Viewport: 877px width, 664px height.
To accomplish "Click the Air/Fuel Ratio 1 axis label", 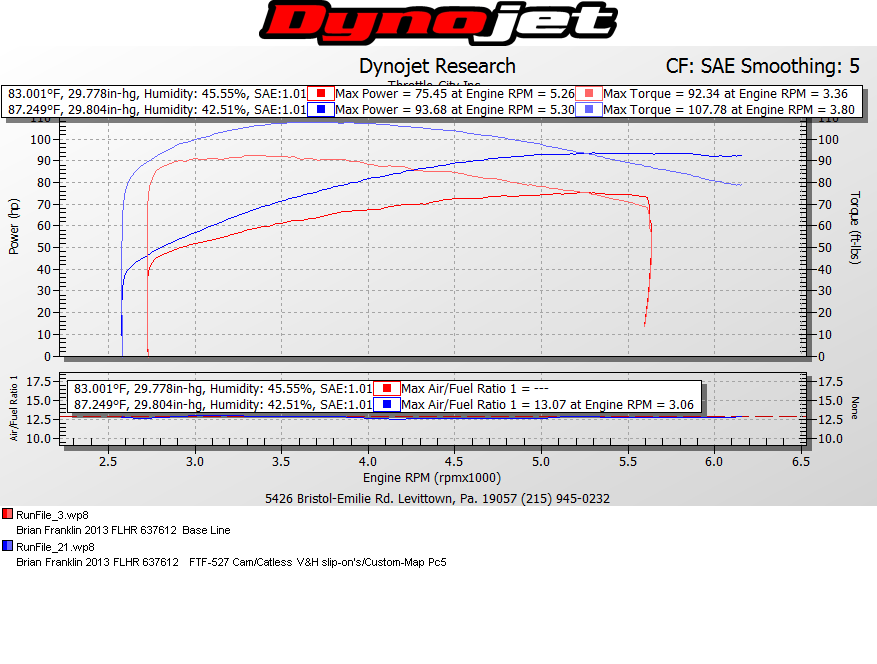I will tap(14, 408).
